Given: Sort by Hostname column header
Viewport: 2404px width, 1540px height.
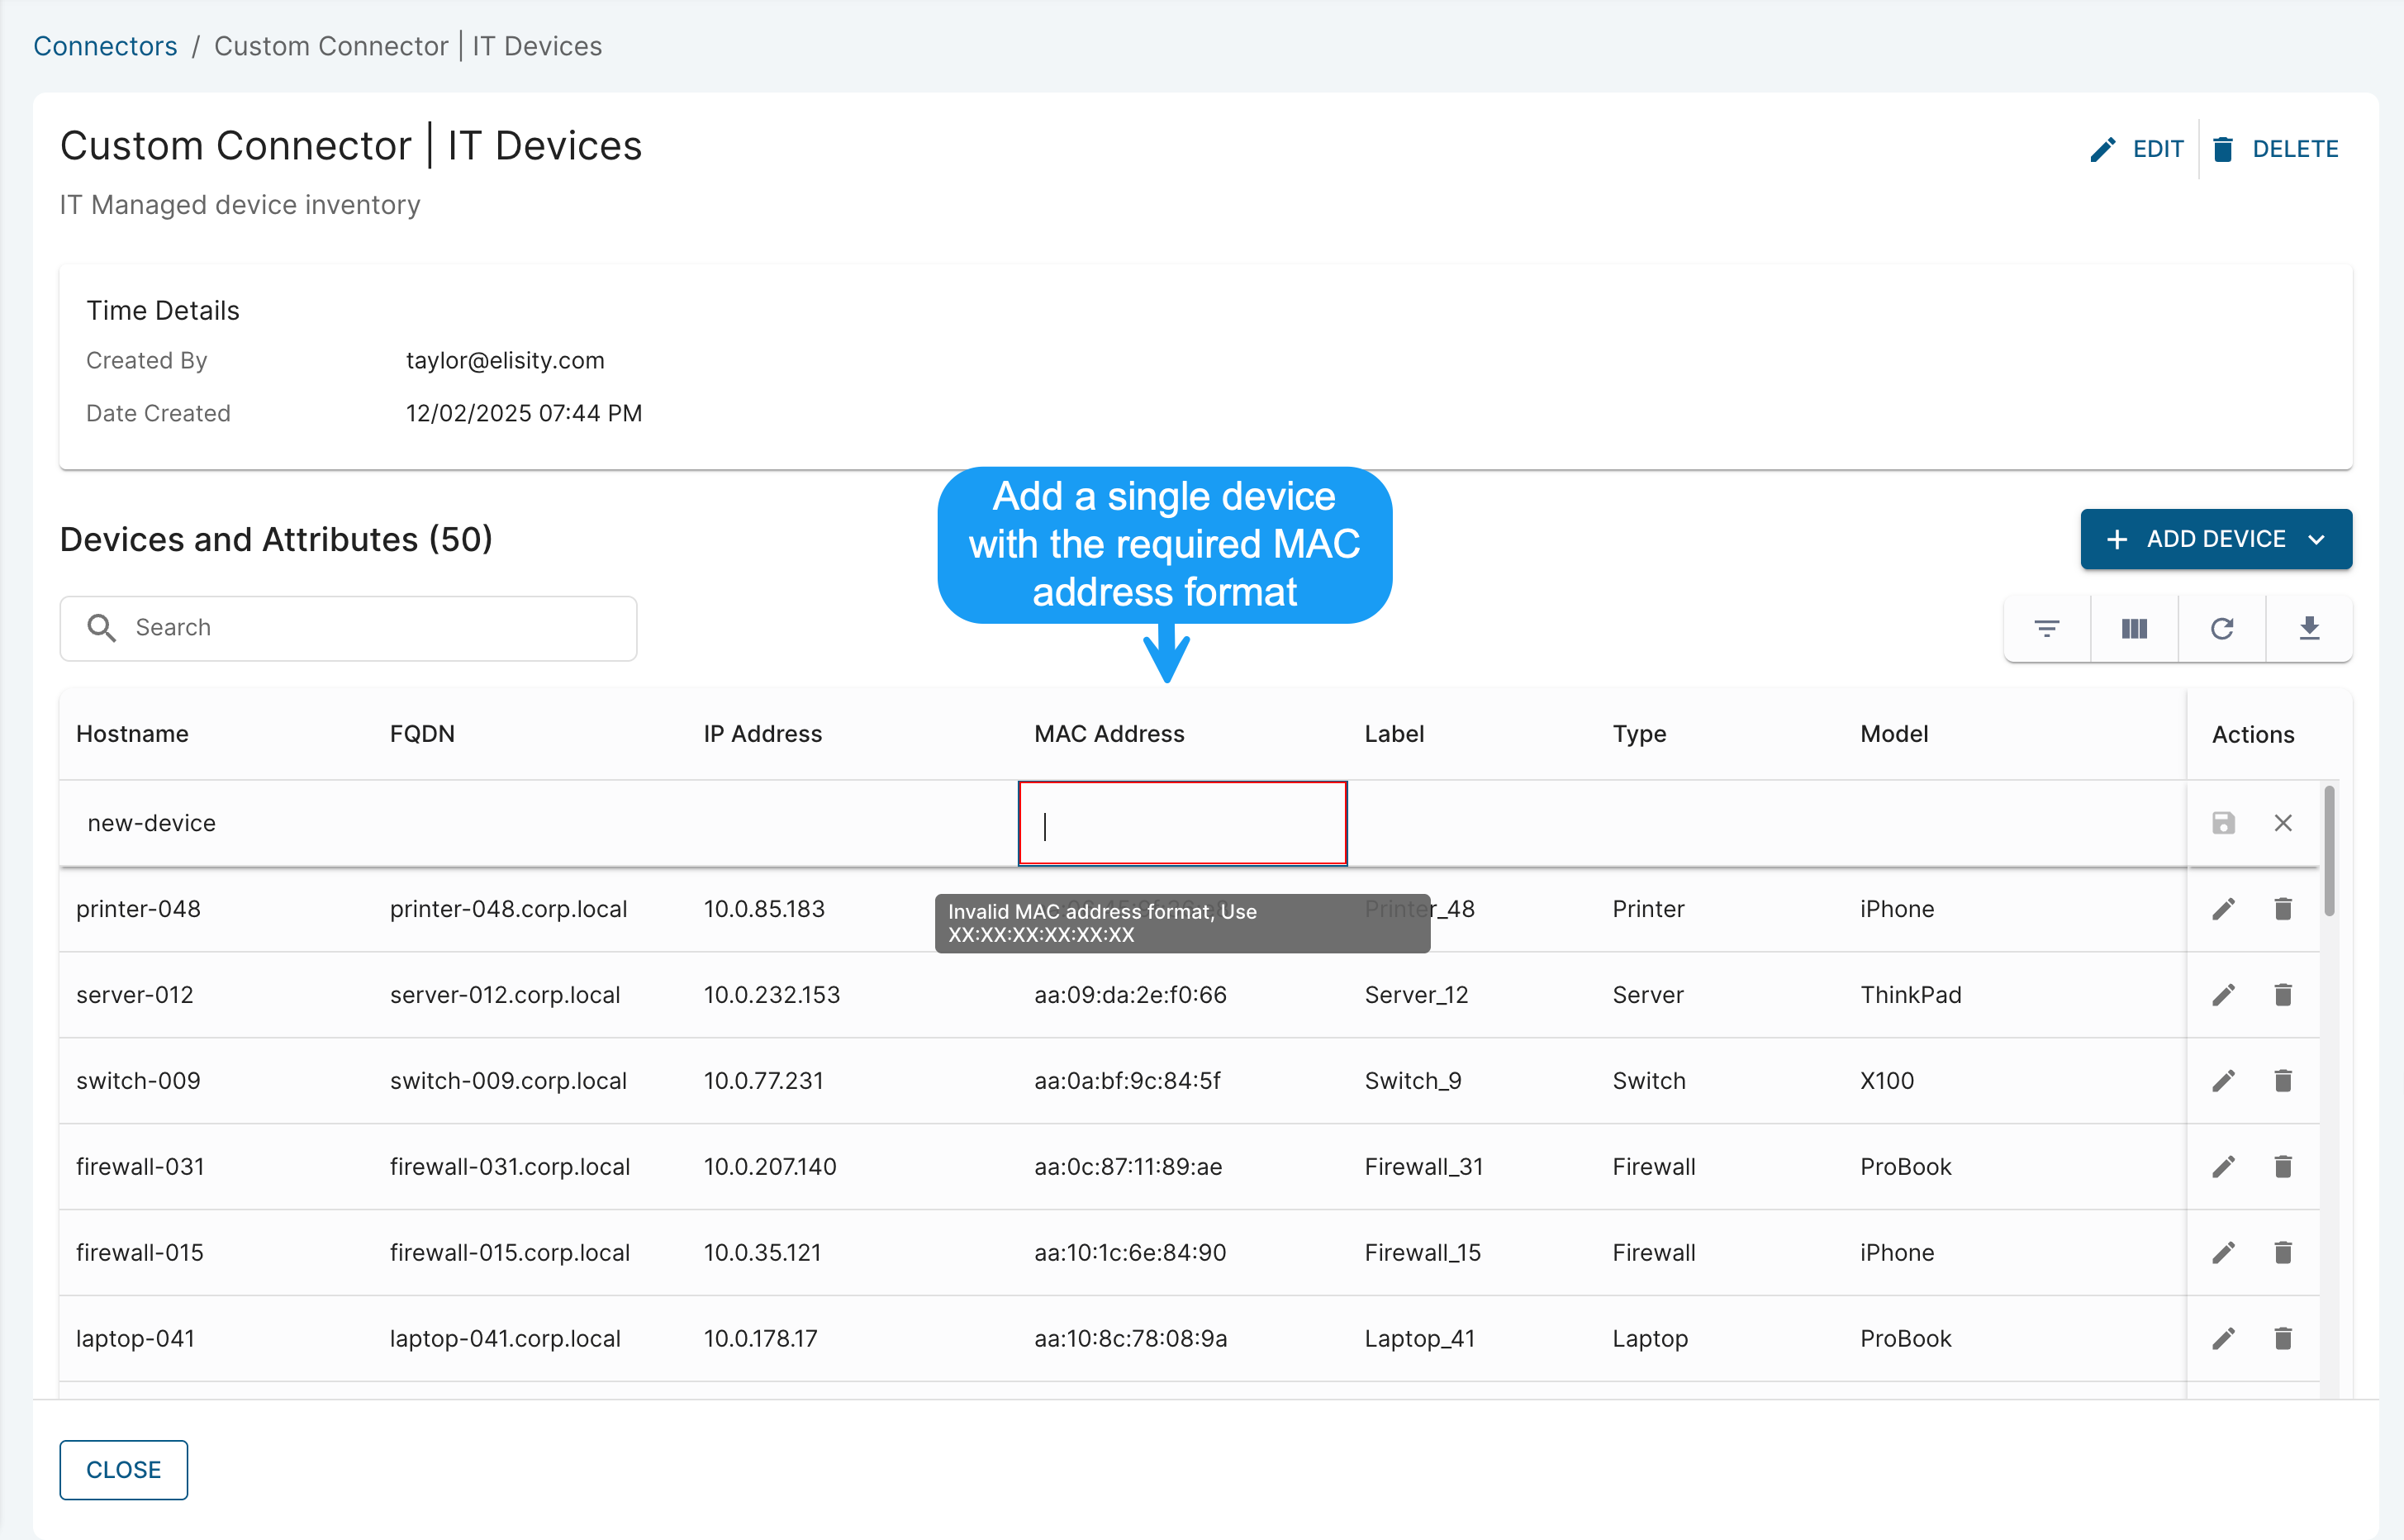Looking at the screenshot, I should pyautogui.click(x=132, y=734).
